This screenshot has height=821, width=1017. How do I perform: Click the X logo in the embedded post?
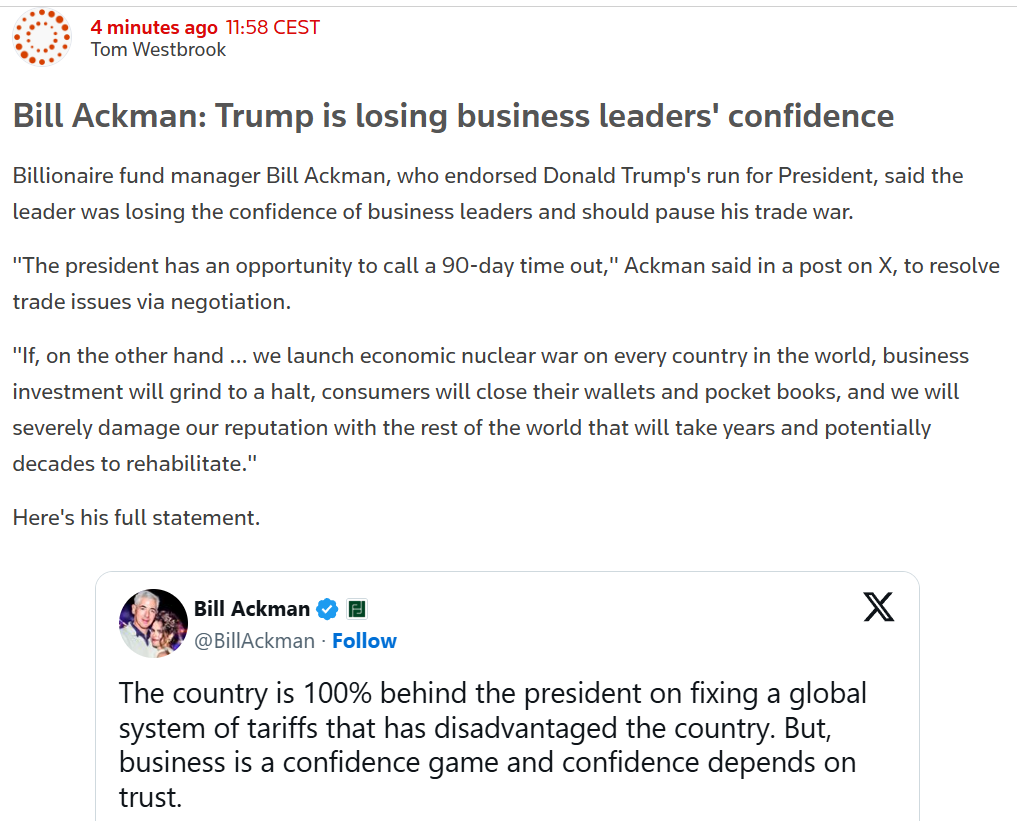tap(879, 607)
